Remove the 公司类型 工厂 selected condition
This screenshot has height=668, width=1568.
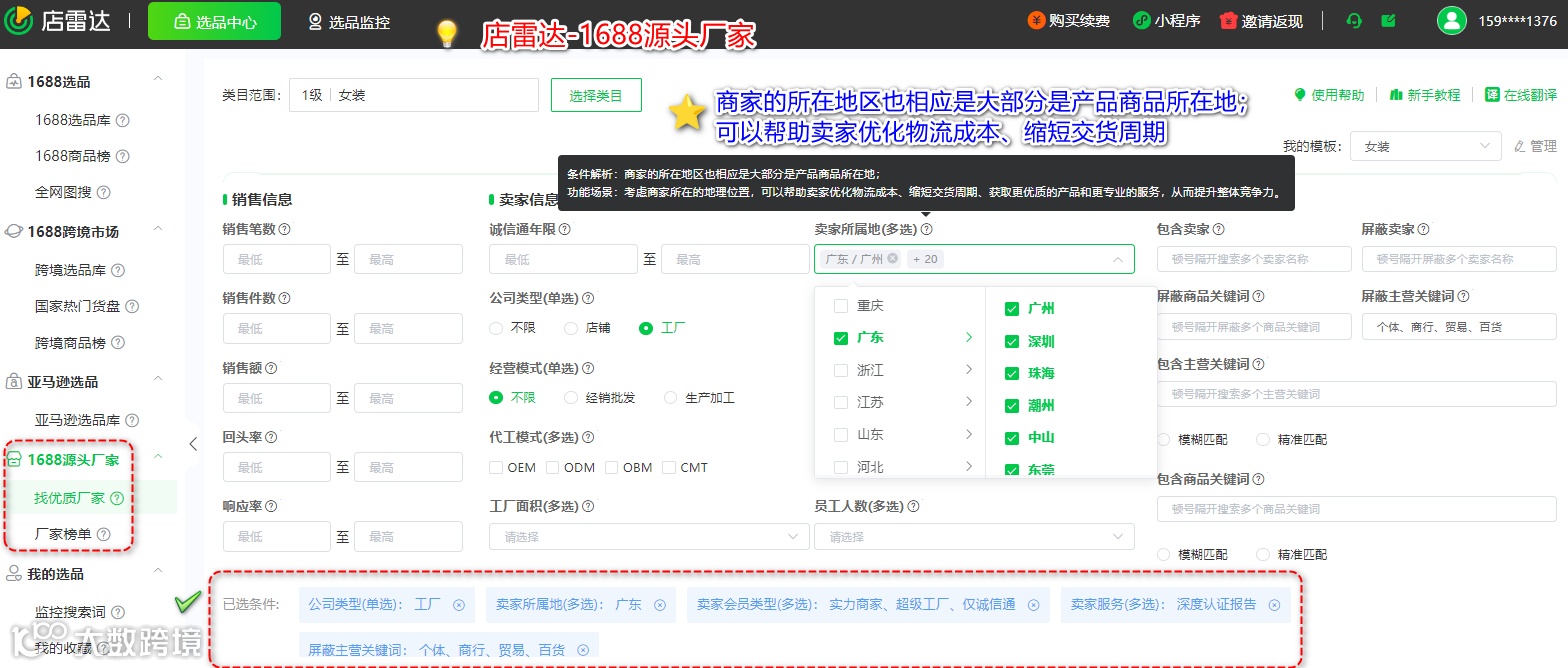459,605
